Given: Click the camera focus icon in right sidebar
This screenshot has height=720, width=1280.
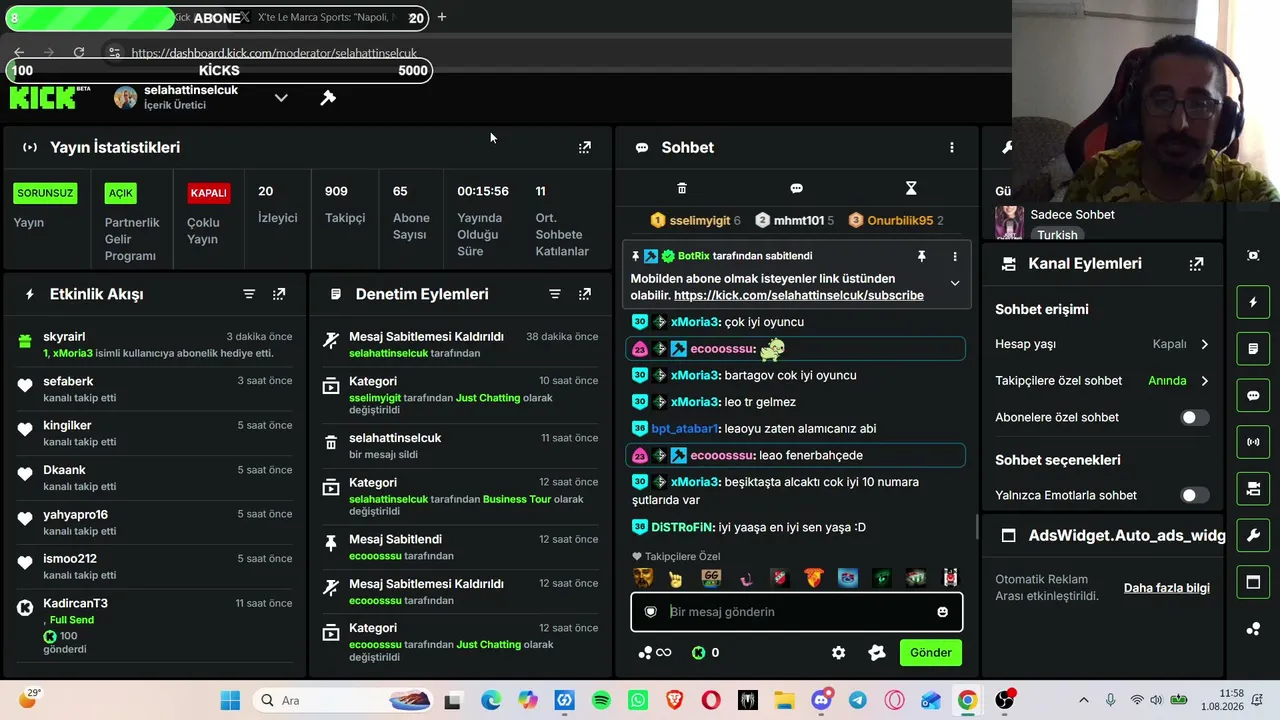Looking at the screenshot, I should [1253, 255].
